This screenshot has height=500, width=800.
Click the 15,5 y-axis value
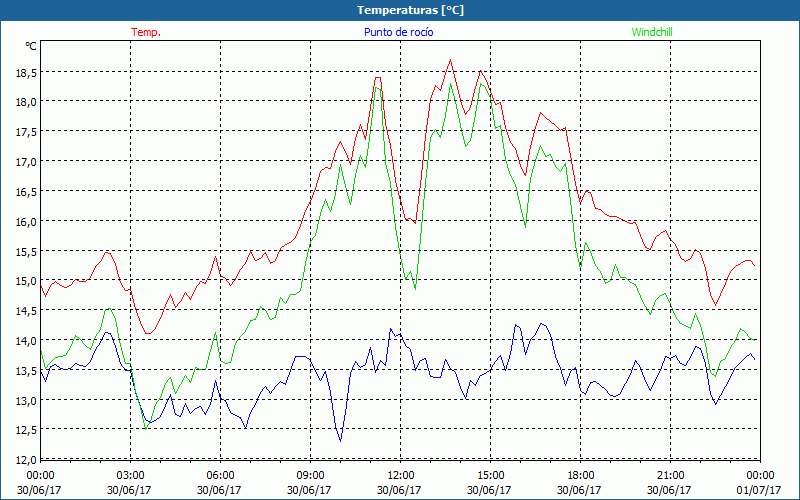[x=26, y=252]
